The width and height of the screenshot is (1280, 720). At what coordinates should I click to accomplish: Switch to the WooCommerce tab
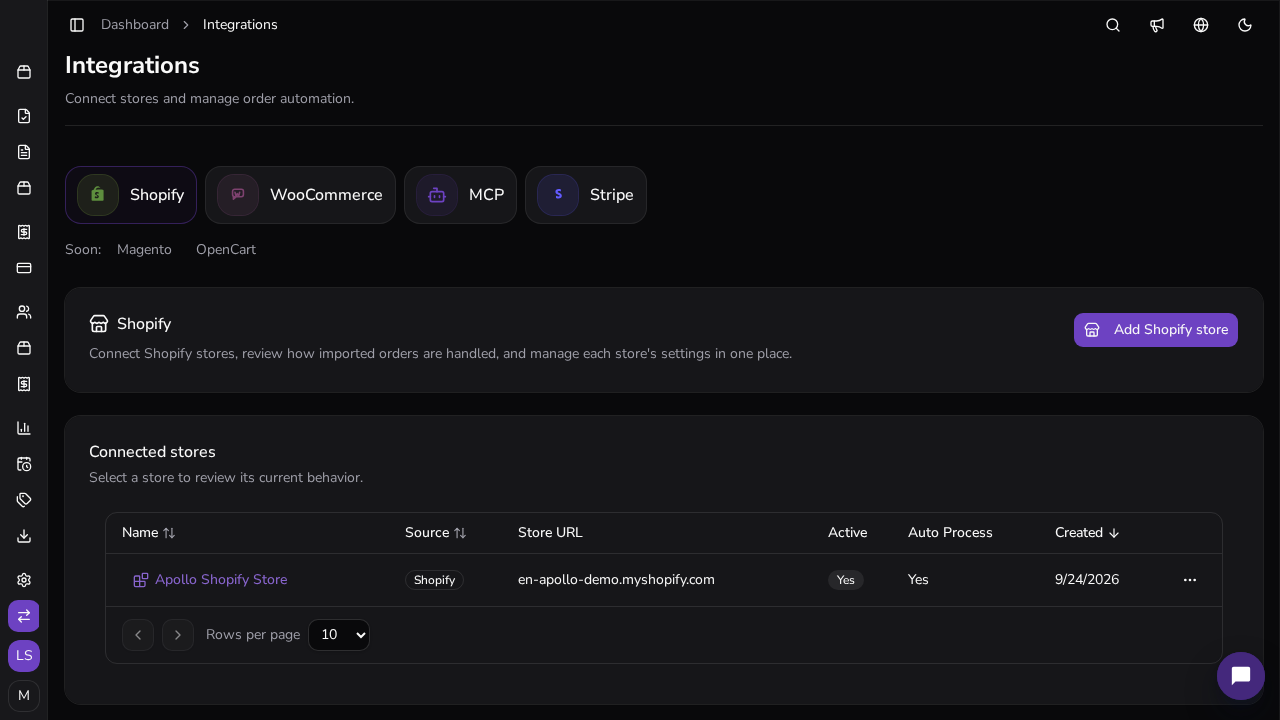tap(300, 195)
